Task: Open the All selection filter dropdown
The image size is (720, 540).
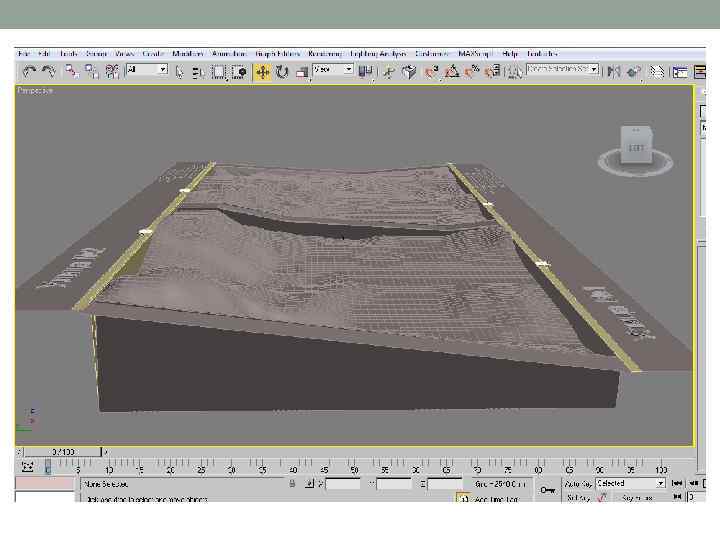Action: [x=147, y=70]
